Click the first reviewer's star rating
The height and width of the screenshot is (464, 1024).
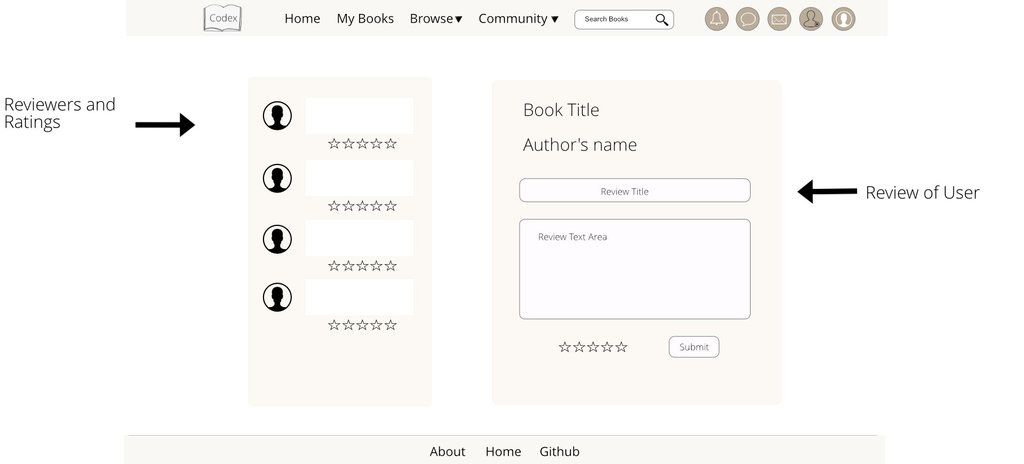362,144
